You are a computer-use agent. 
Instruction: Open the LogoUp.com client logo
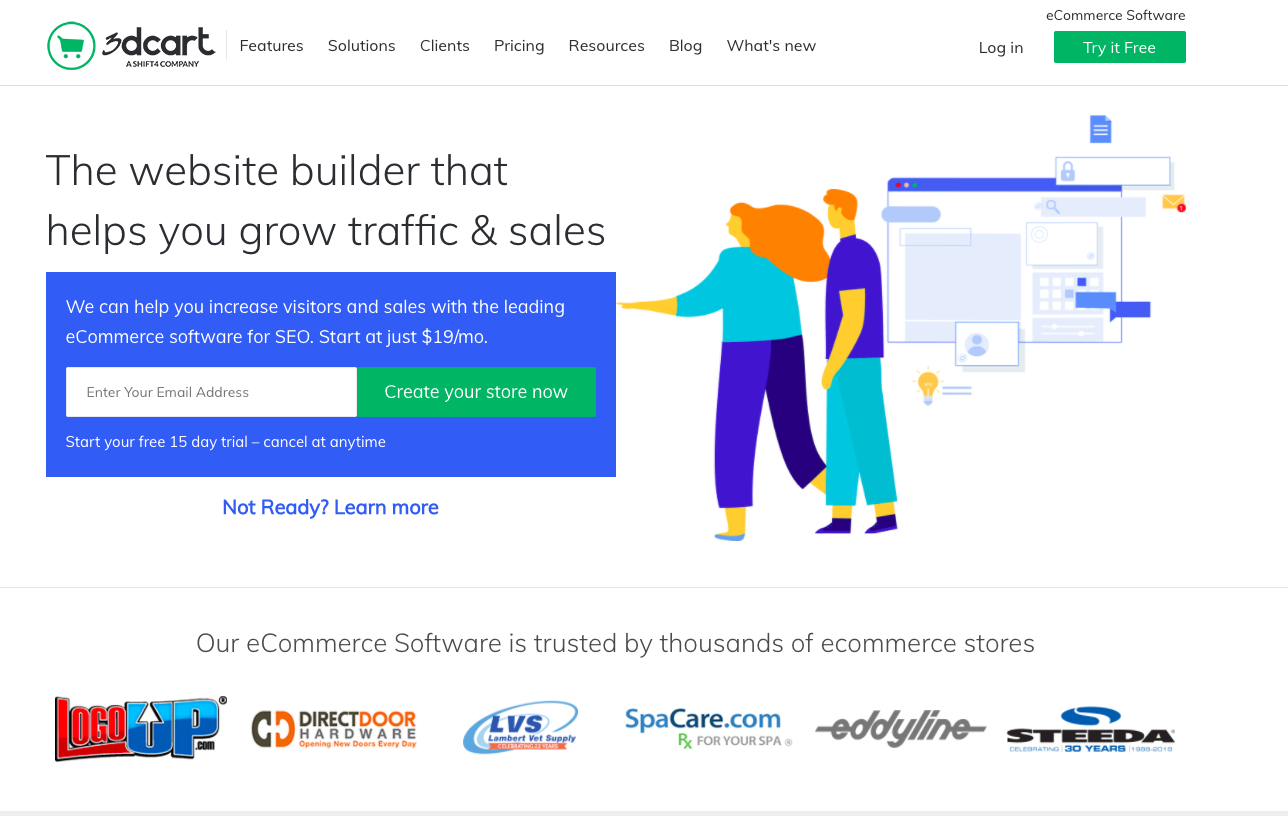(x=141, y=729)
